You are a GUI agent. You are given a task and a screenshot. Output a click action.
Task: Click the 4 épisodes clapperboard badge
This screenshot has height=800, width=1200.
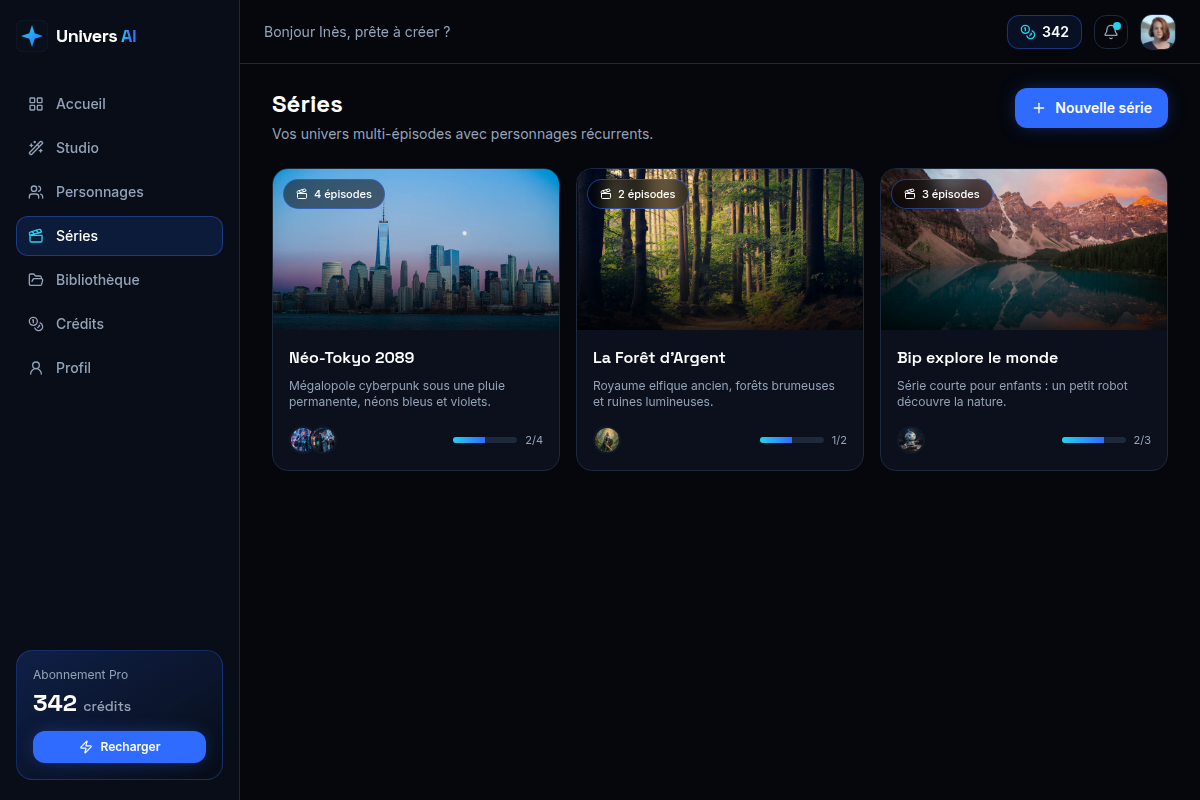[334, 194]
